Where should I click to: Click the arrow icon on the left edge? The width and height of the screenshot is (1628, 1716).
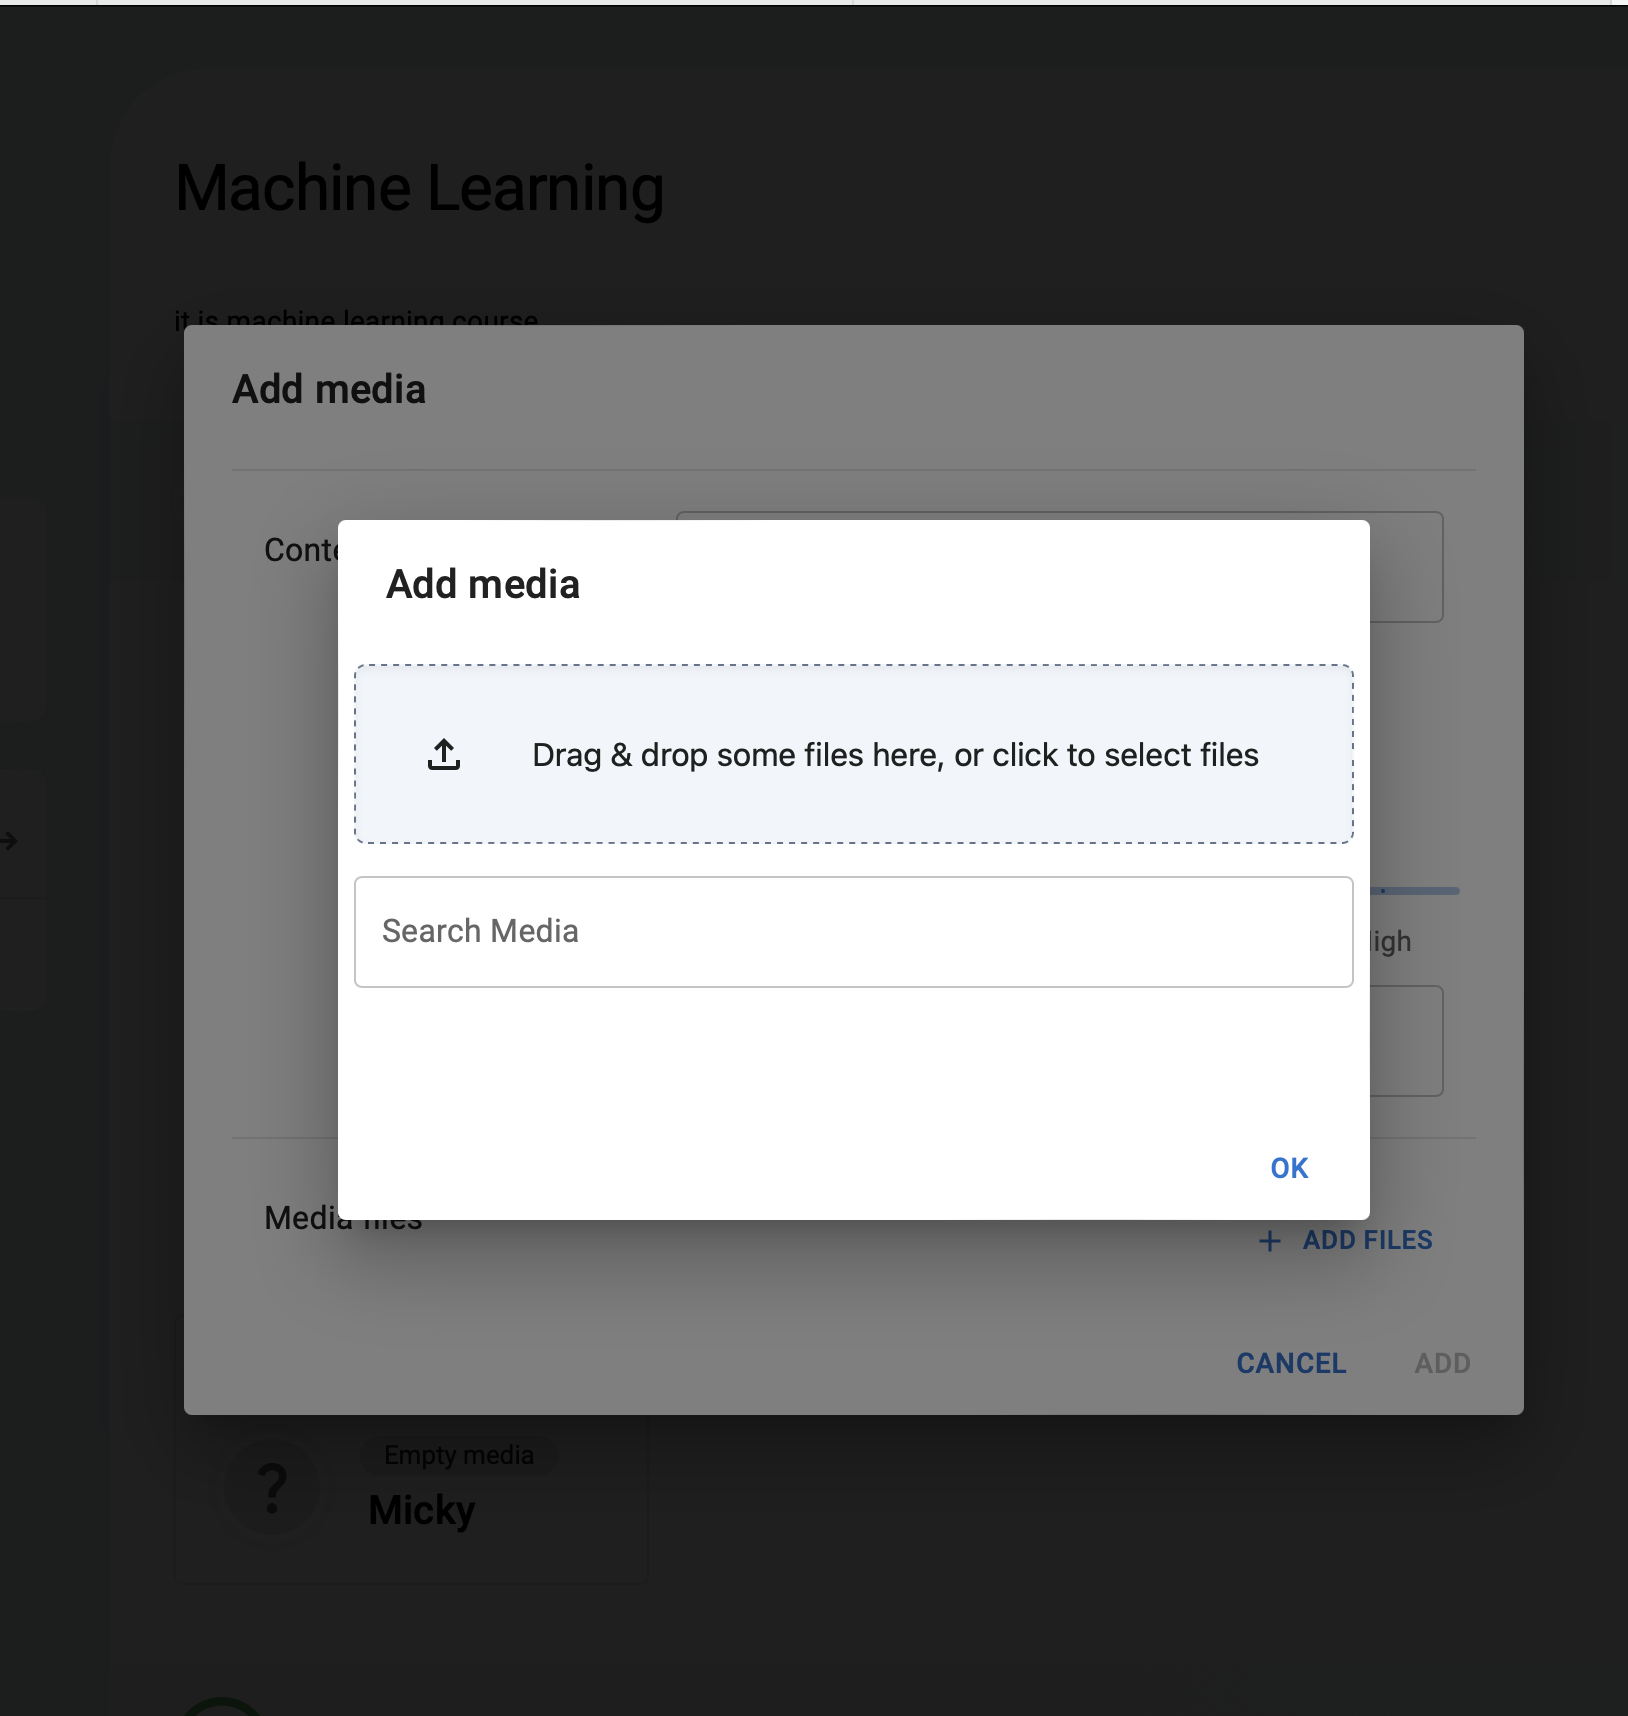point(9,841)
